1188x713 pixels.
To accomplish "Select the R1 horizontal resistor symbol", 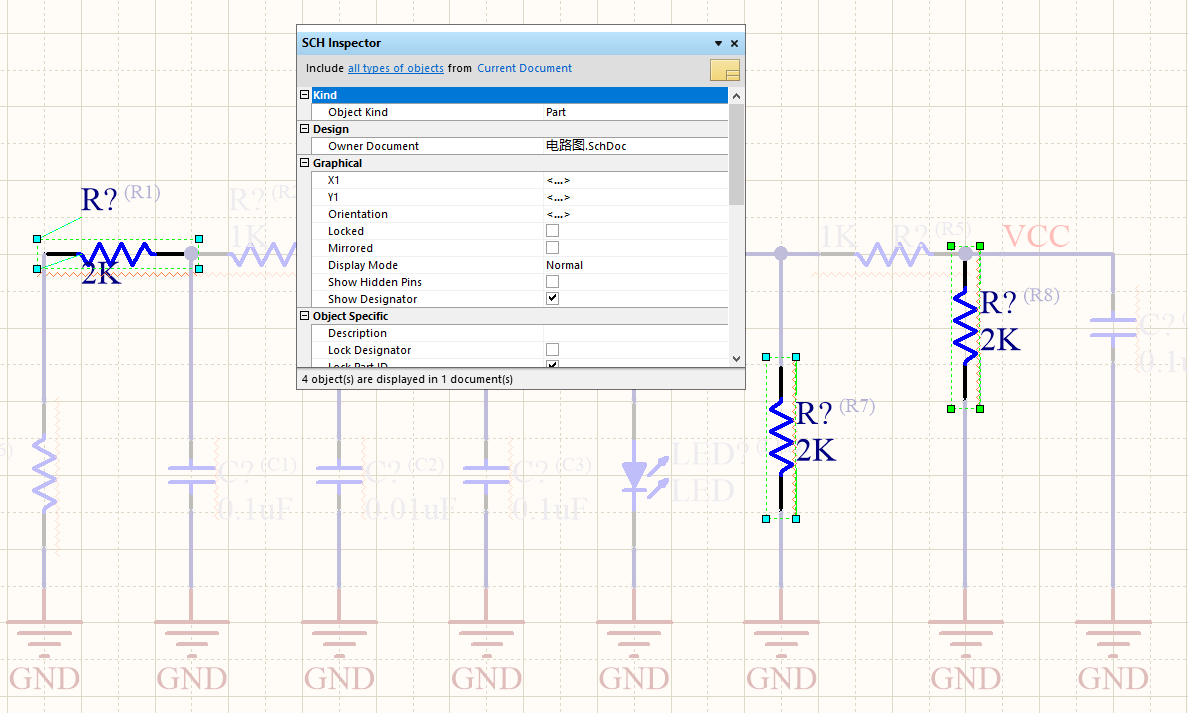I will (118, 254).
